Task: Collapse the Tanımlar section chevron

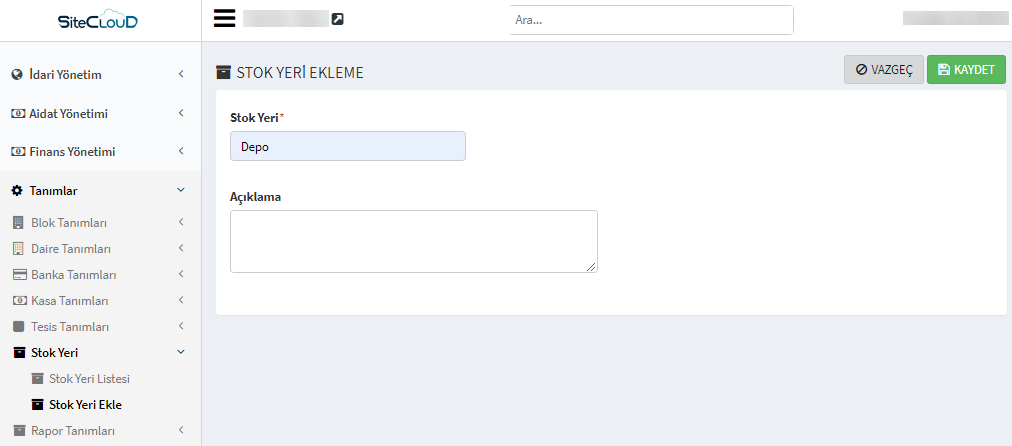Action: click(181, 190)
